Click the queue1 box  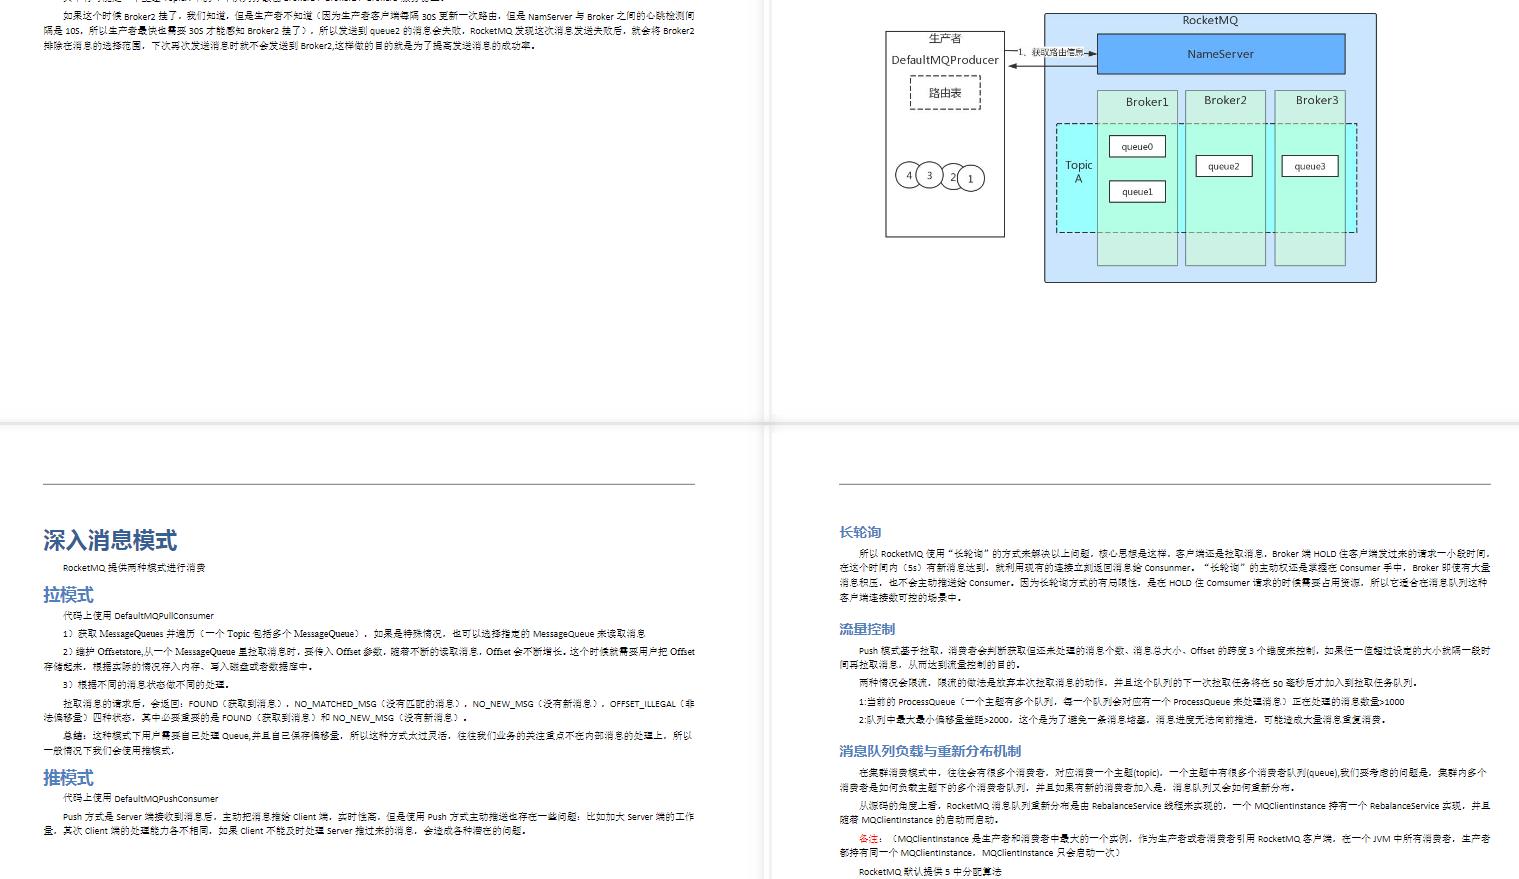1137,191
